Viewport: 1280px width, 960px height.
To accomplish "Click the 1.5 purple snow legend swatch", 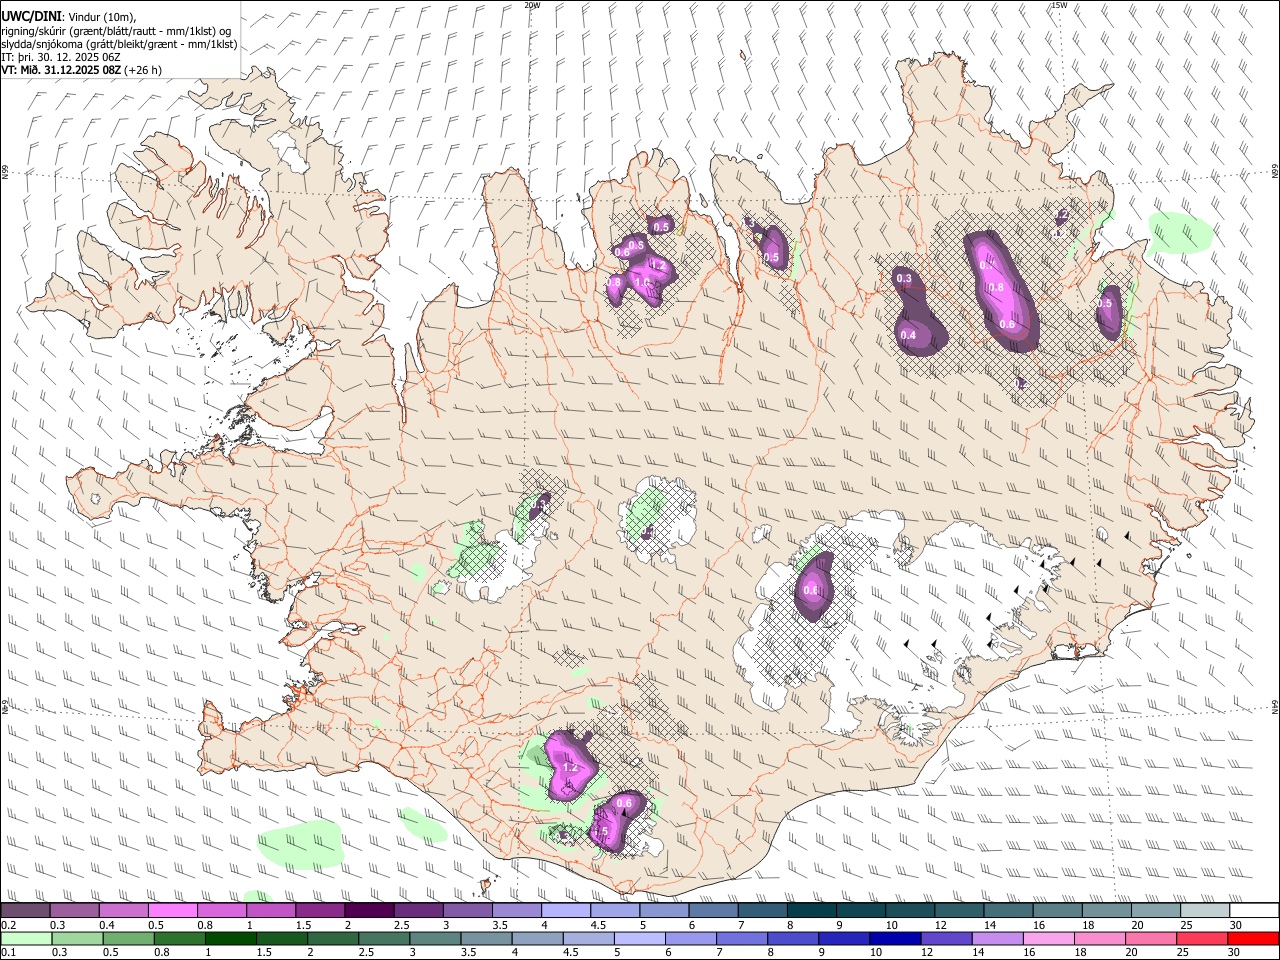I will click(x=319, y=911).
